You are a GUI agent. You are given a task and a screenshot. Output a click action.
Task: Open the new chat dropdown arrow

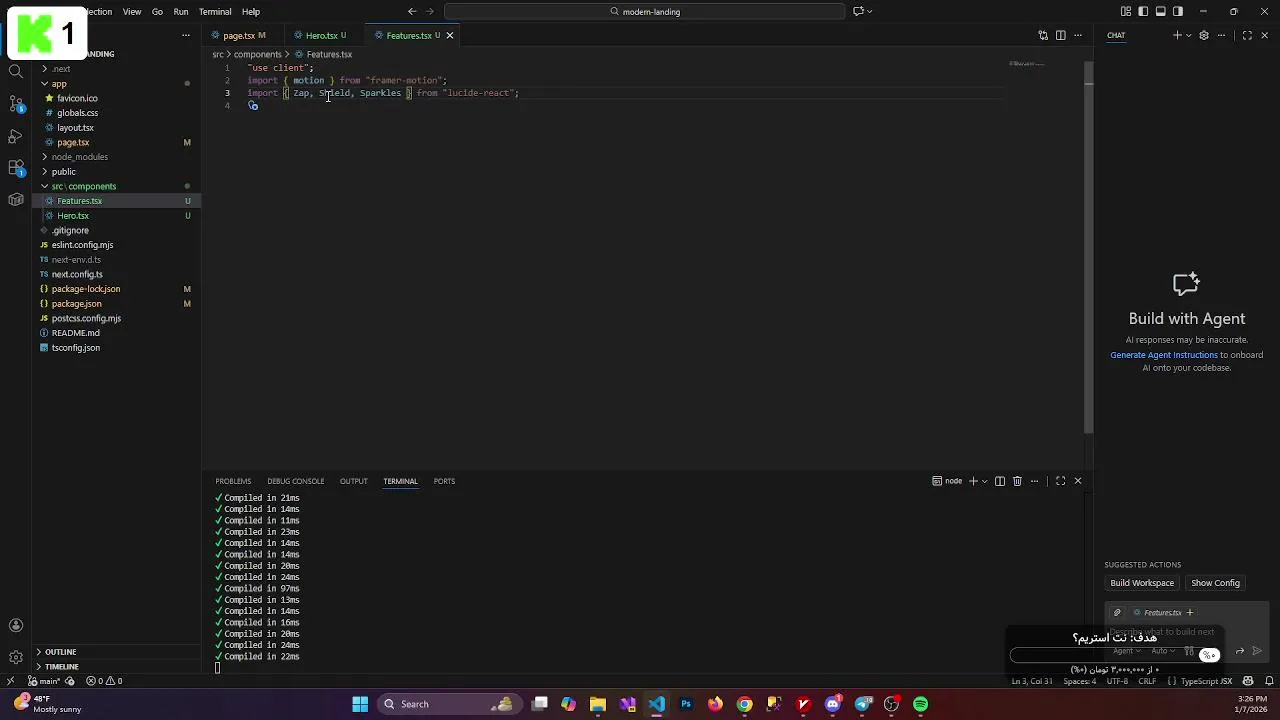(1188, 35)
